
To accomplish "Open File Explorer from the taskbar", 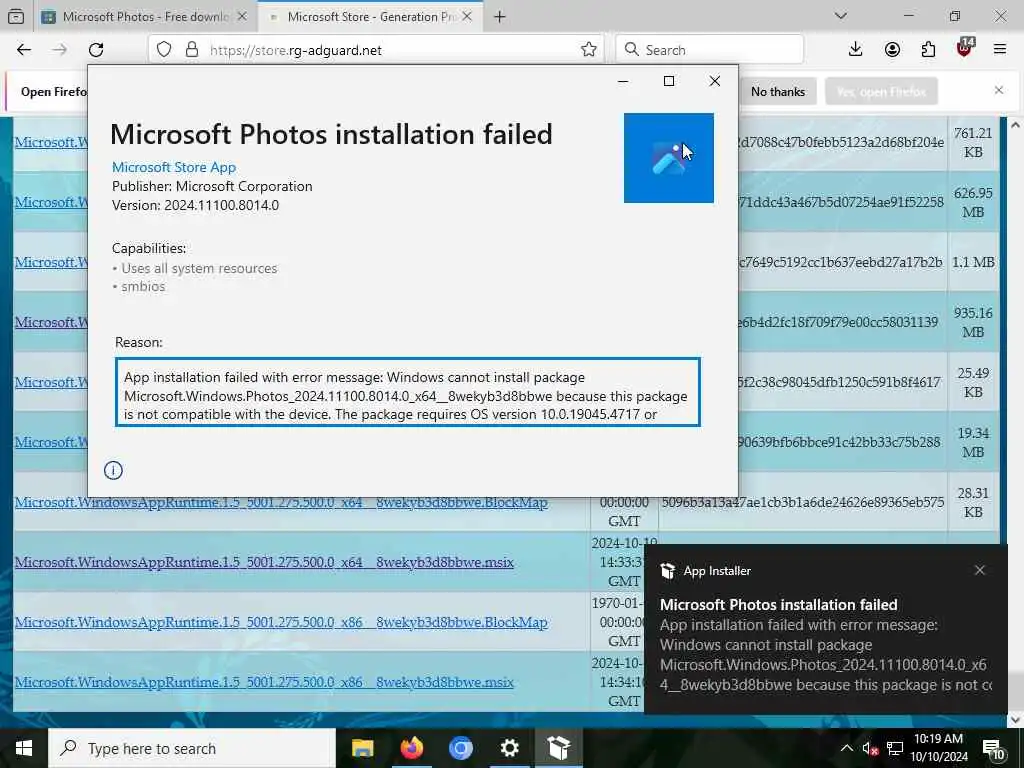I will (x=362, y=748).
